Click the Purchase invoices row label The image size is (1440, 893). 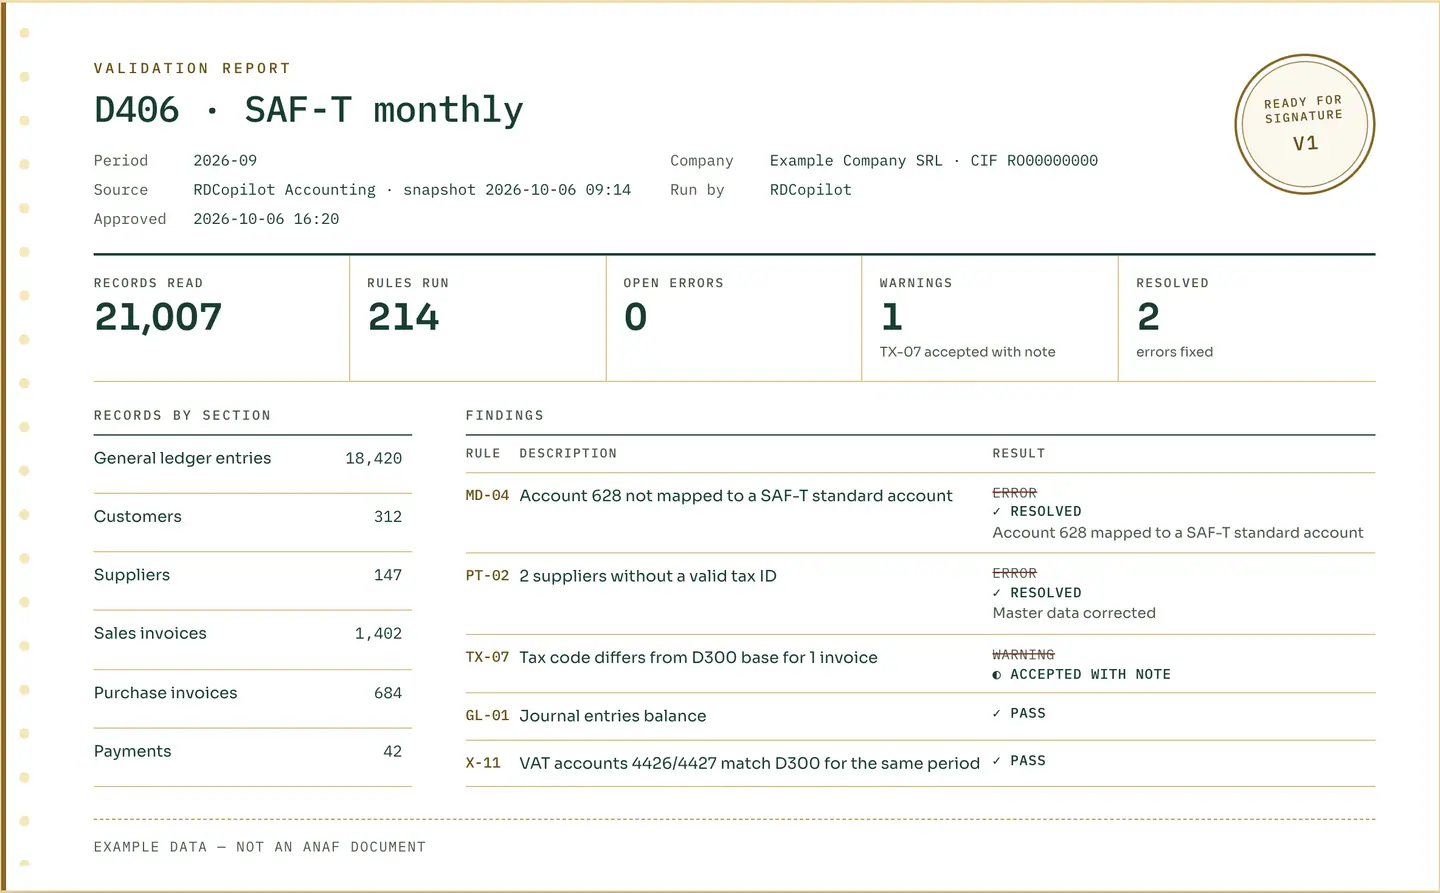[x=166, y=692]
